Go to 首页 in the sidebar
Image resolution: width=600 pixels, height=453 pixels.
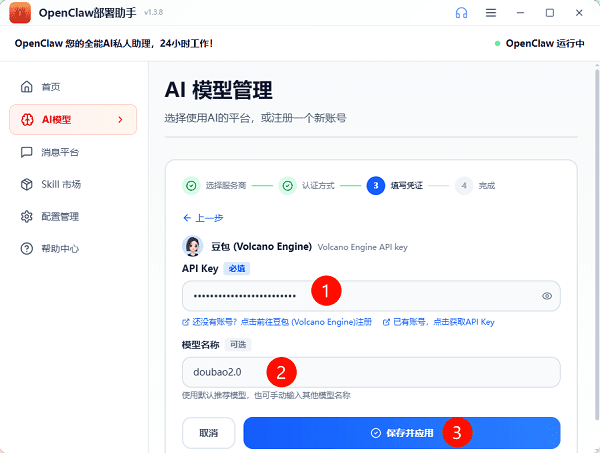73,87
